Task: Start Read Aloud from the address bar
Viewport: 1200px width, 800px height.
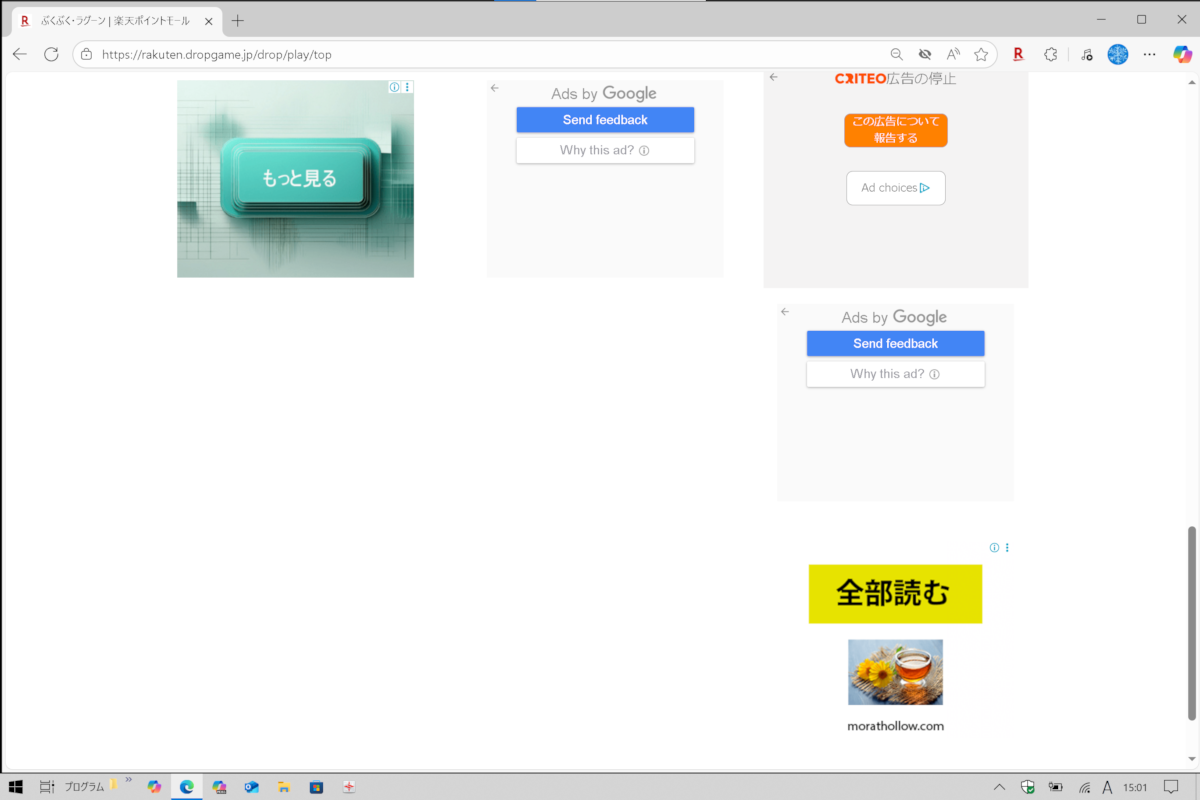Action: coord(953,54)
